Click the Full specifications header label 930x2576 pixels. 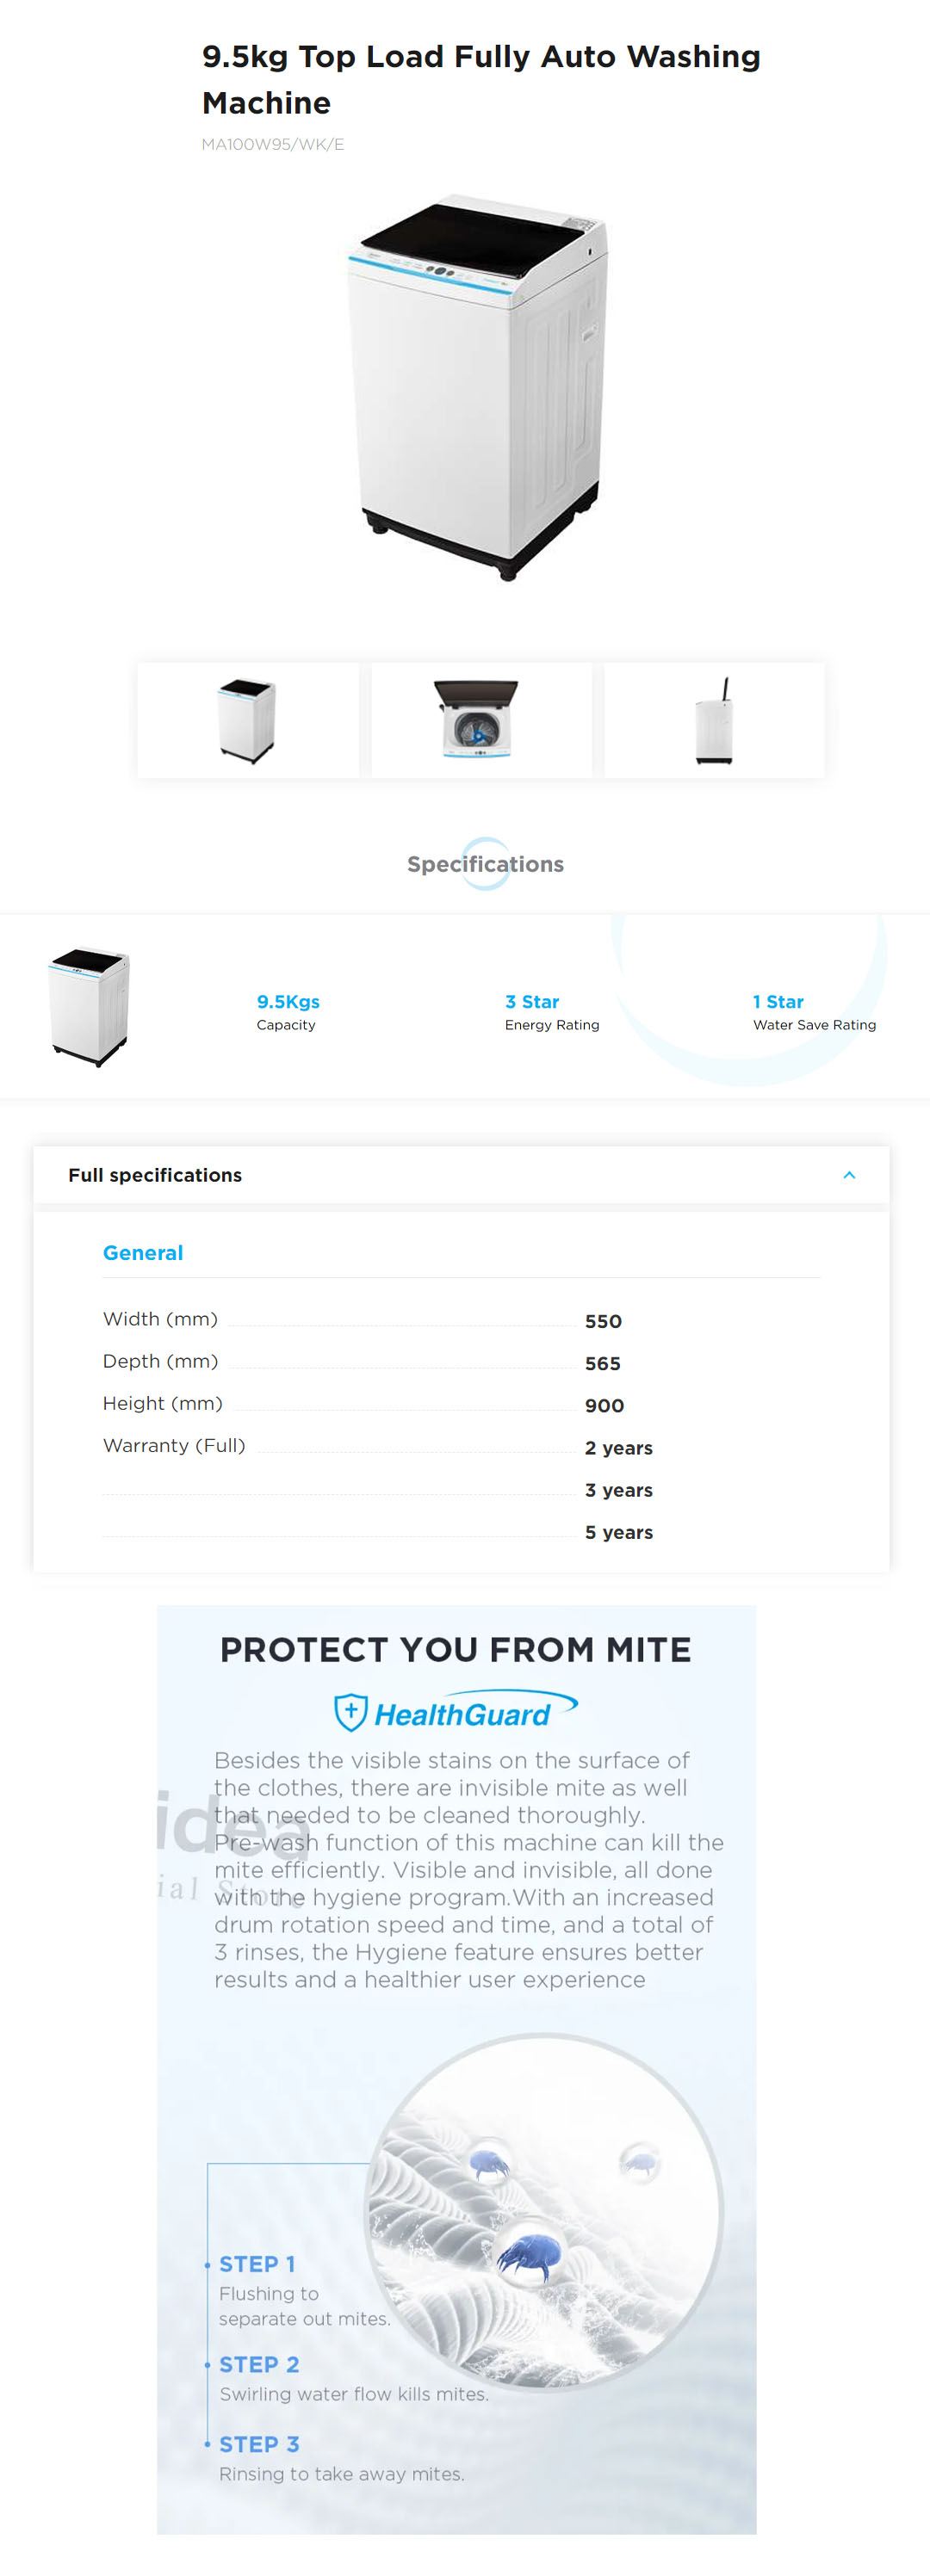point(155,1175)
